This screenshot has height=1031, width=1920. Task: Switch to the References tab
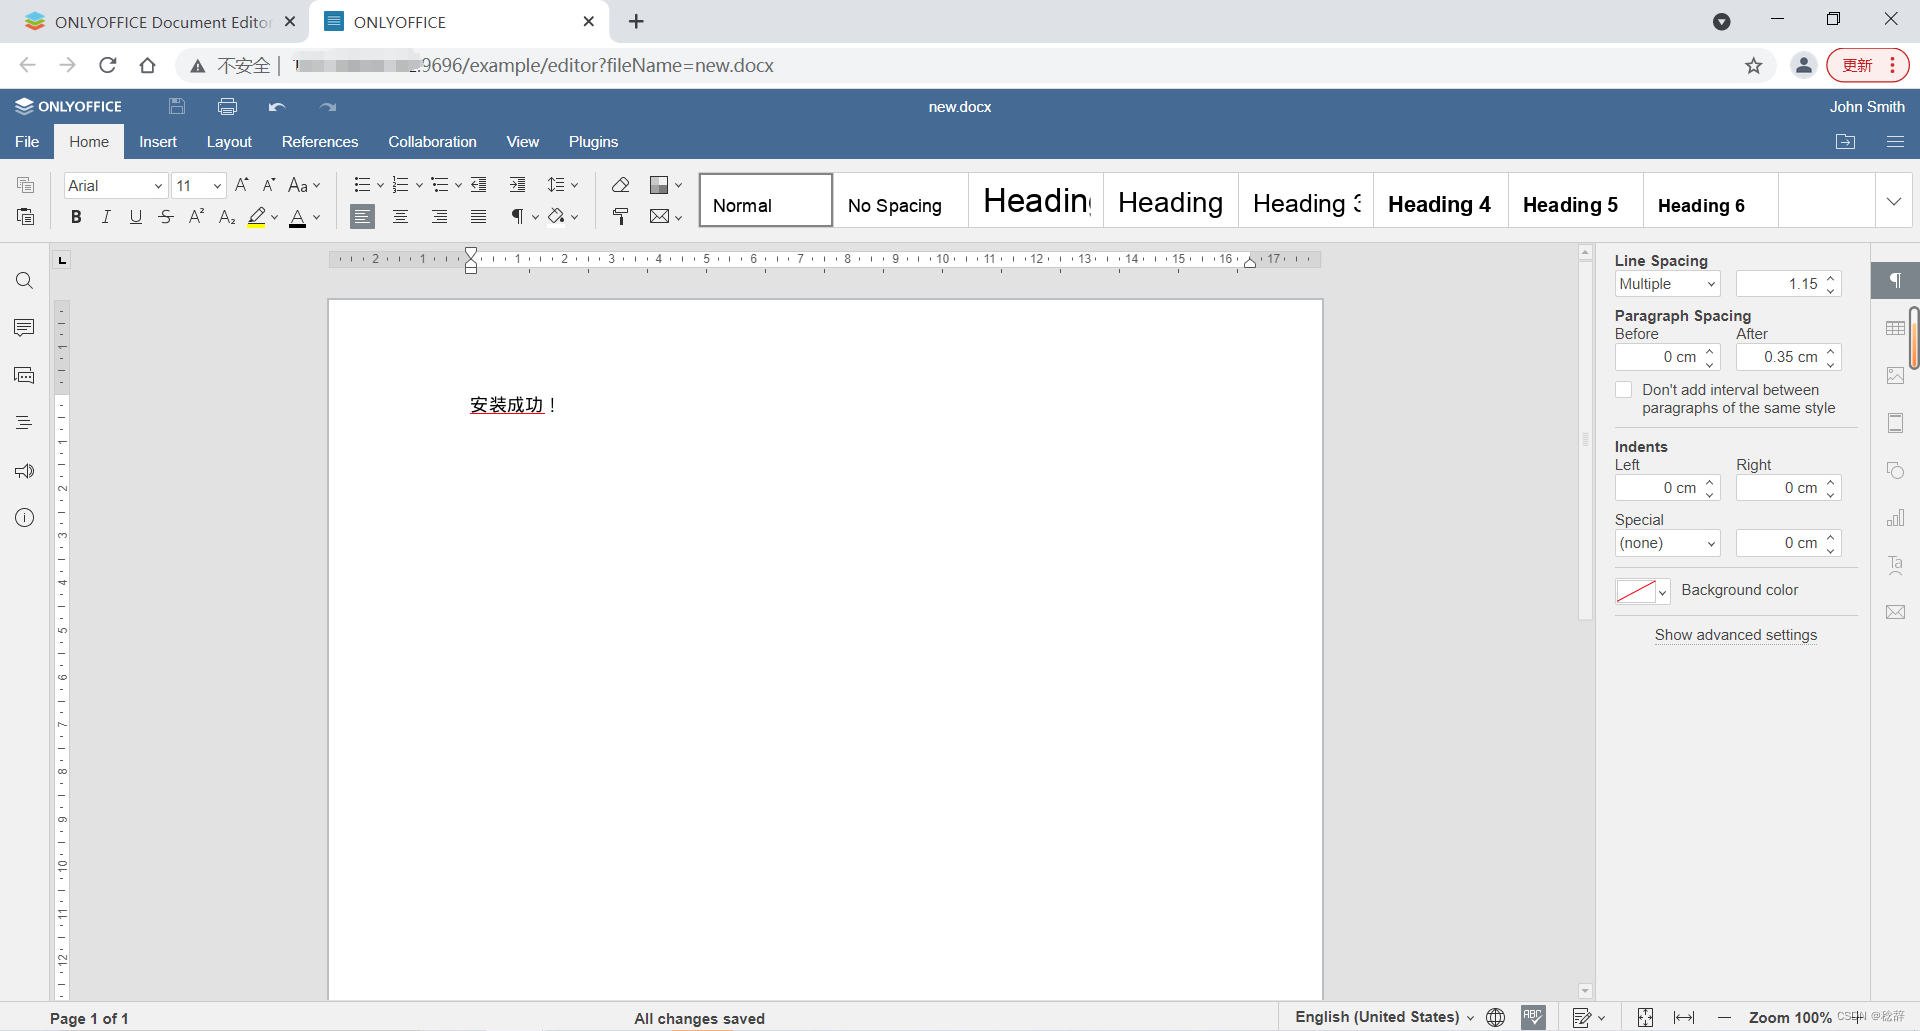point(320,141)
